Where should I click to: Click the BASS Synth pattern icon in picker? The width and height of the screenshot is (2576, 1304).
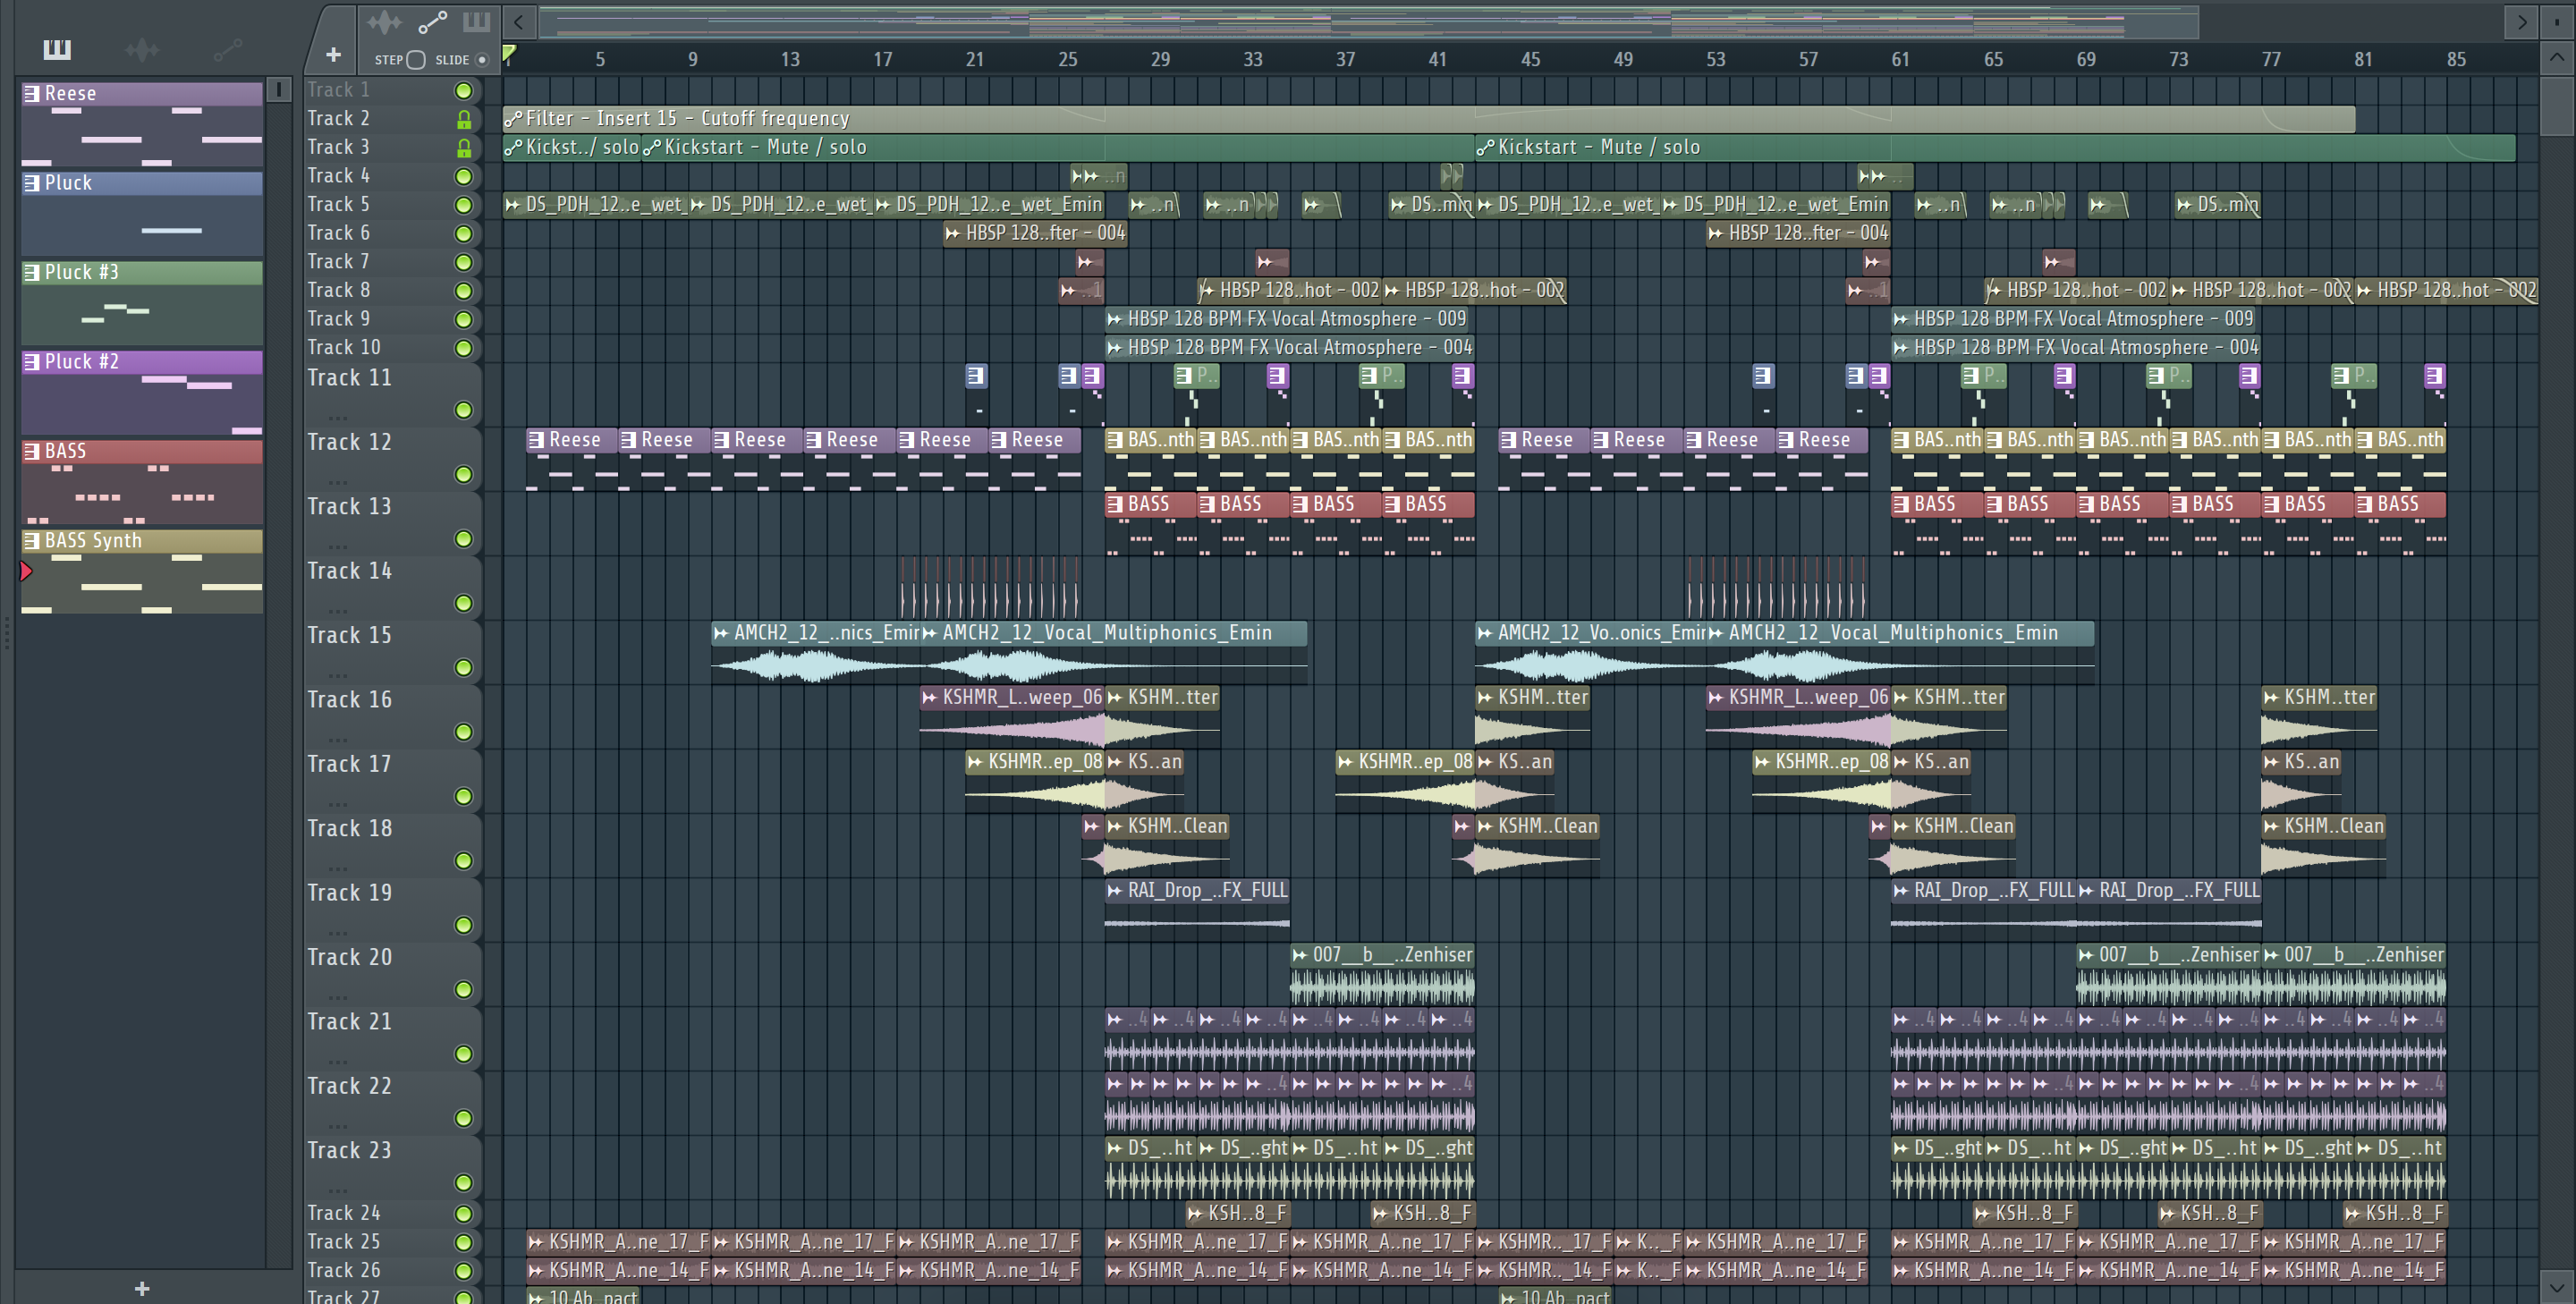pyautogui.click(x=32, y=541)
